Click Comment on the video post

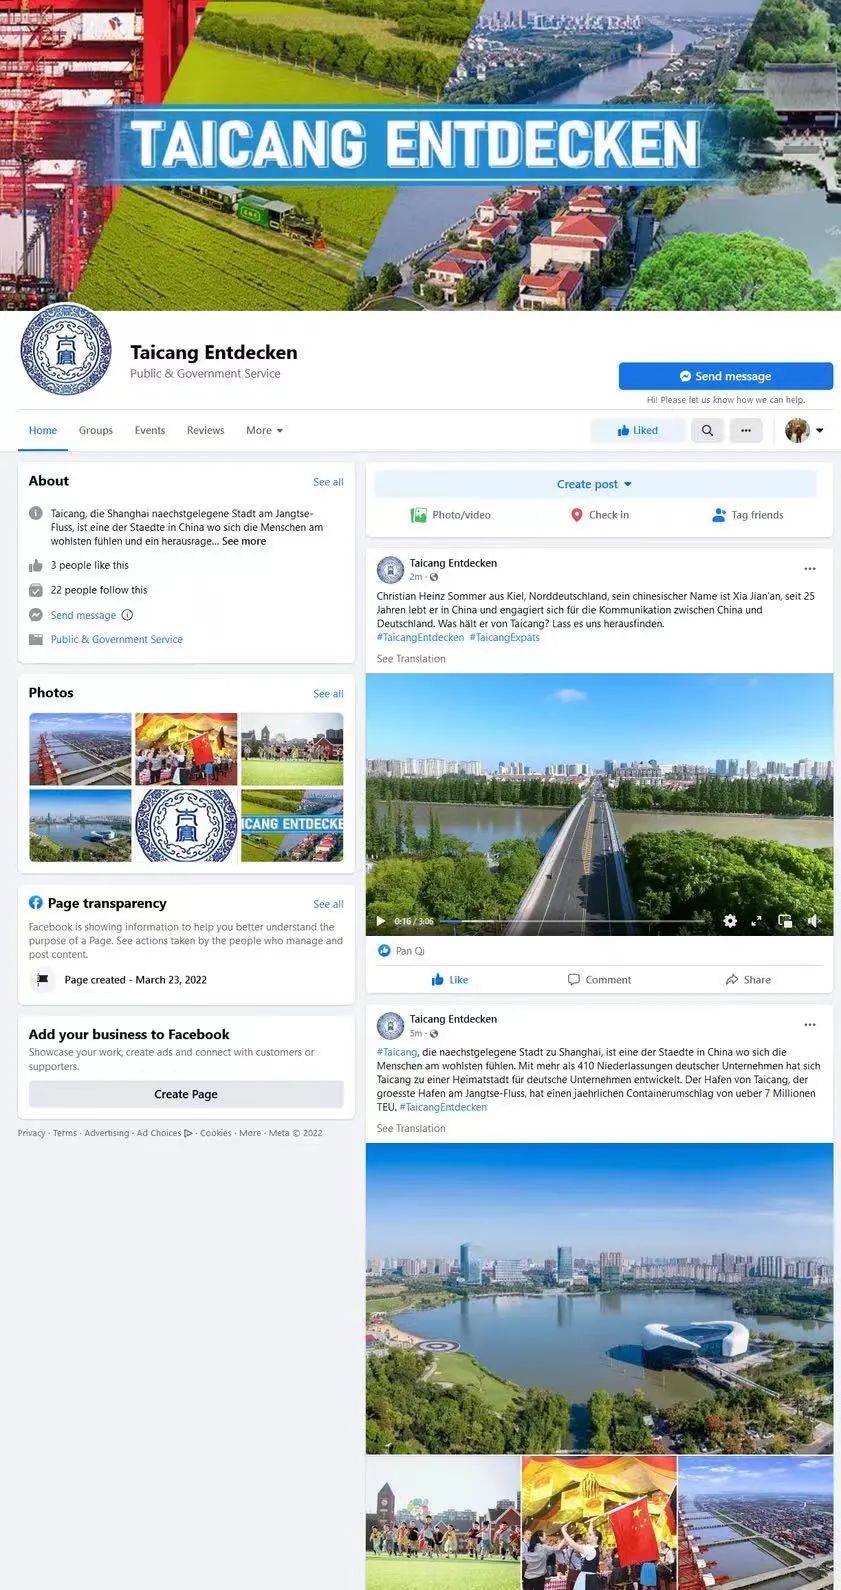point(599,980)
